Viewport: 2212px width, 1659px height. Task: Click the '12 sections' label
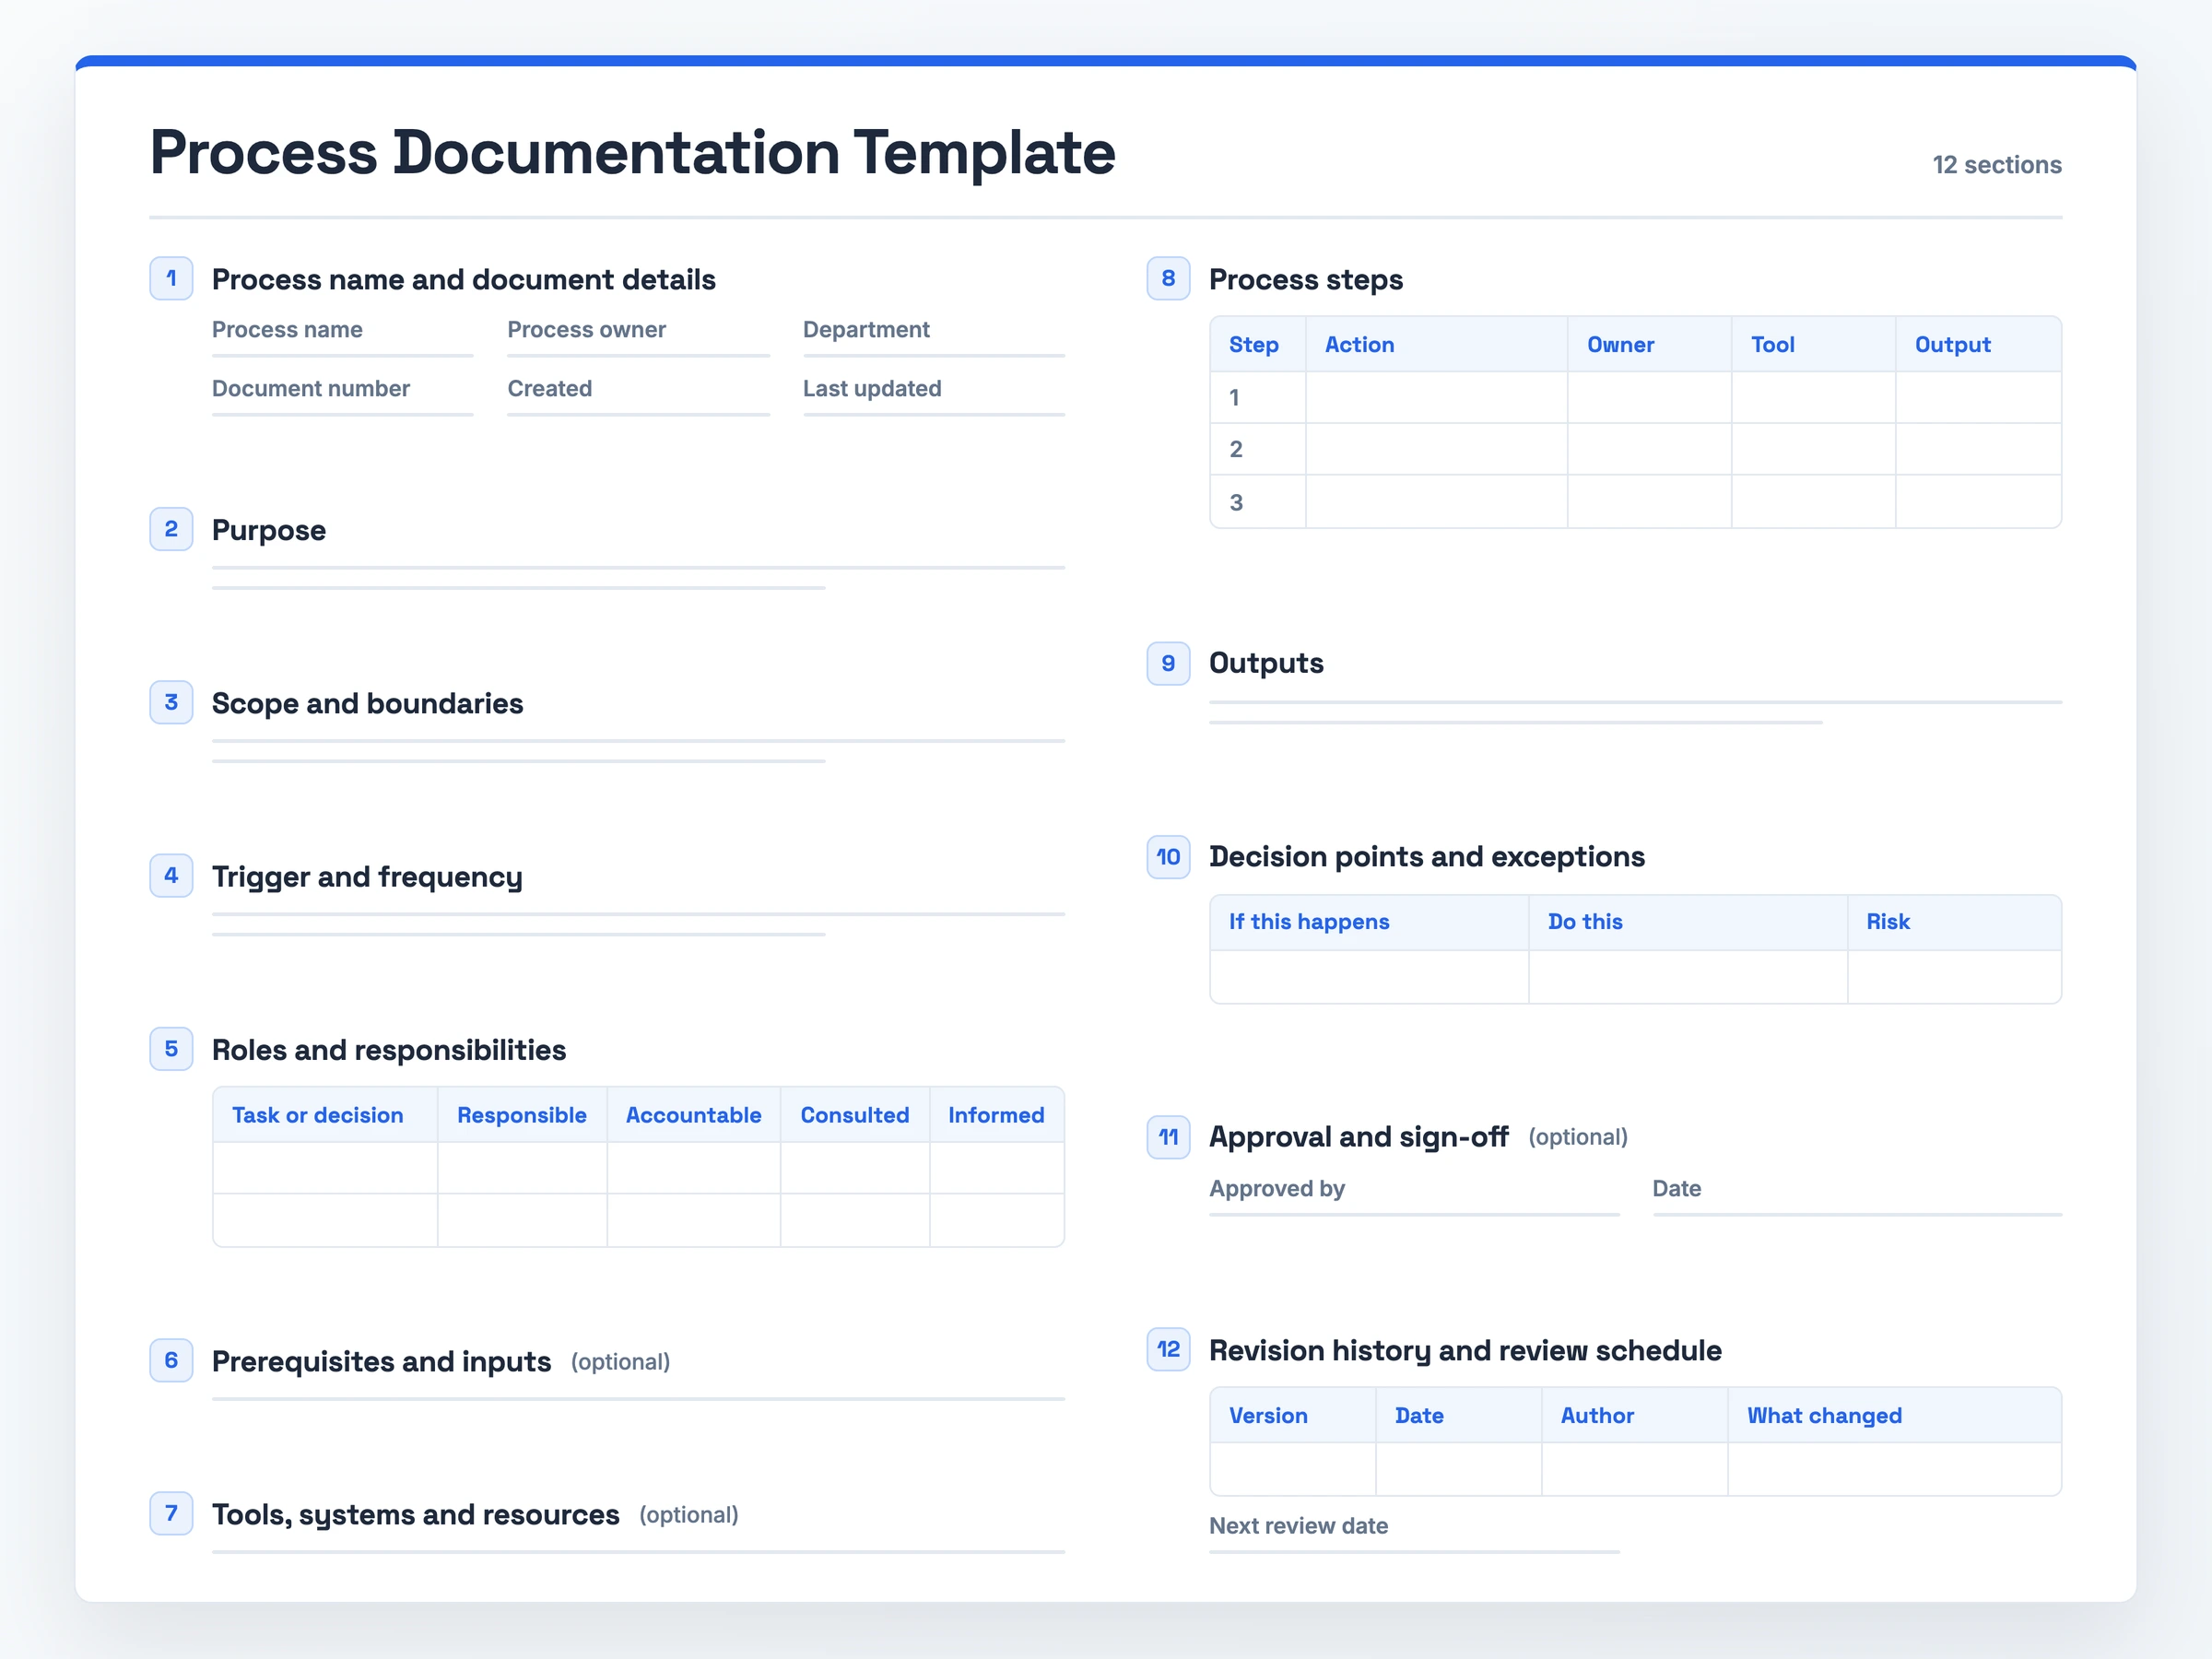click(1997, 165)
